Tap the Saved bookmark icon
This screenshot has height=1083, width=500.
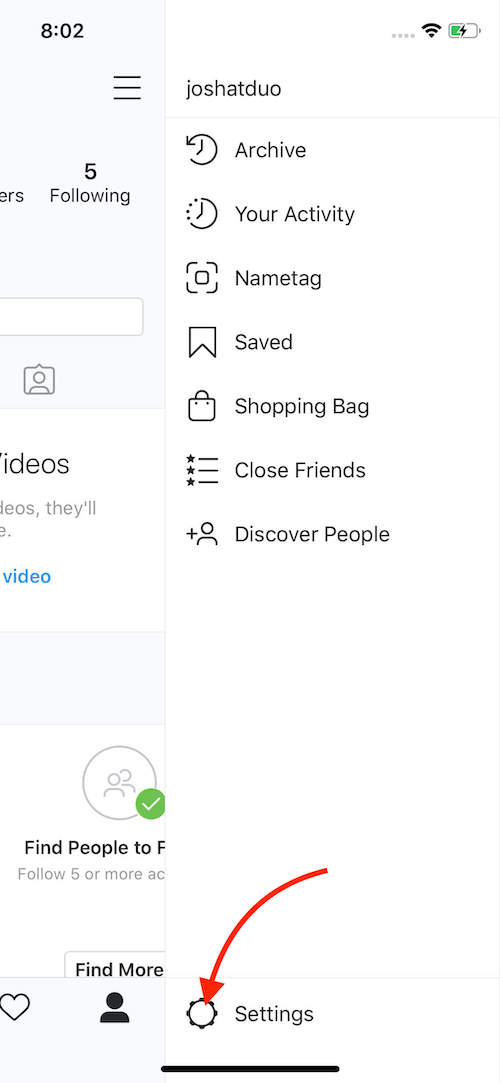(202, 343)
